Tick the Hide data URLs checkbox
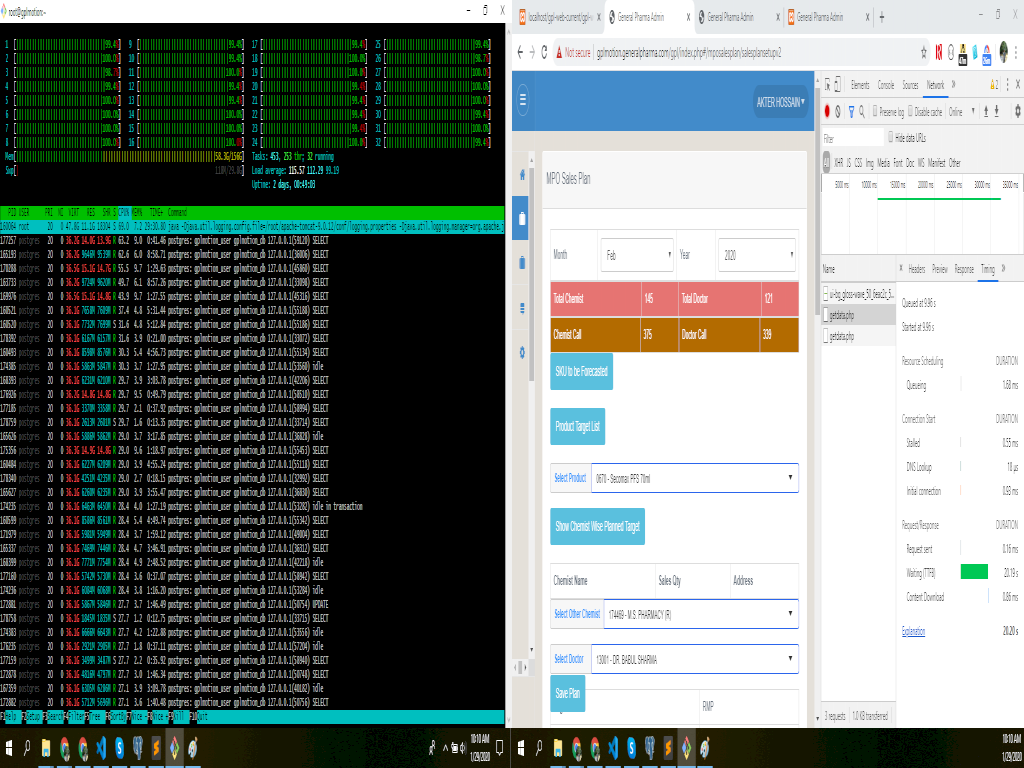 890,137
